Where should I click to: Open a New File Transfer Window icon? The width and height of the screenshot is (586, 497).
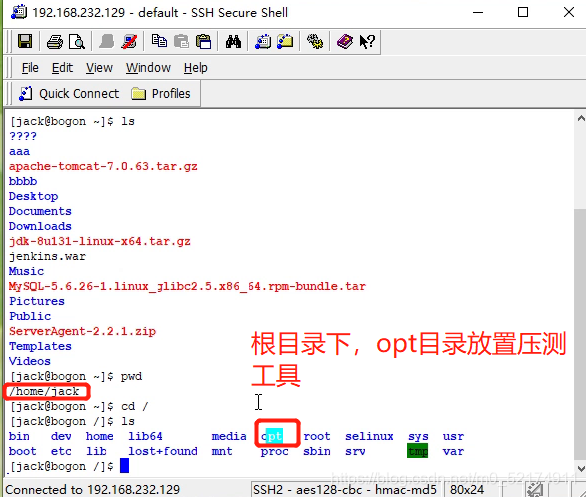(285, 41)
